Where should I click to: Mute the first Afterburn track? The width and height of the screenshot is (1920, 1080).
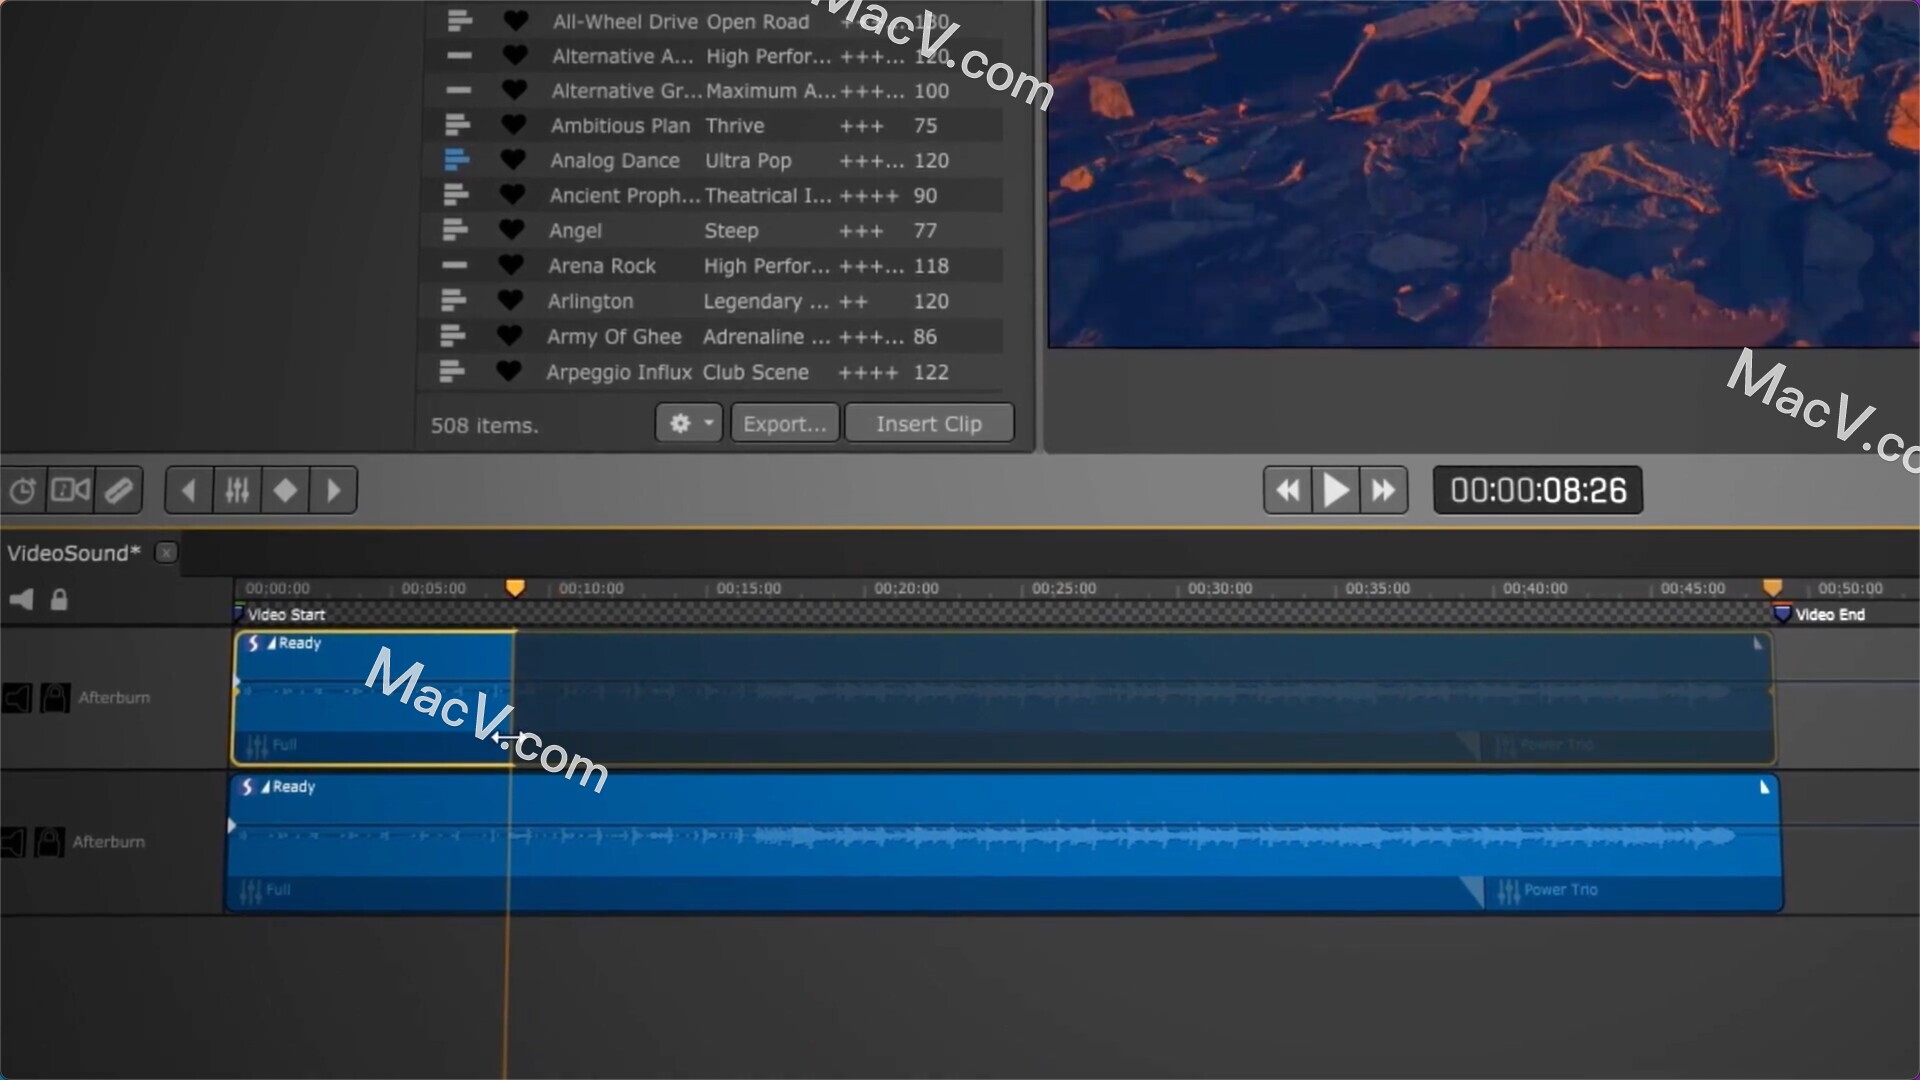17,697
